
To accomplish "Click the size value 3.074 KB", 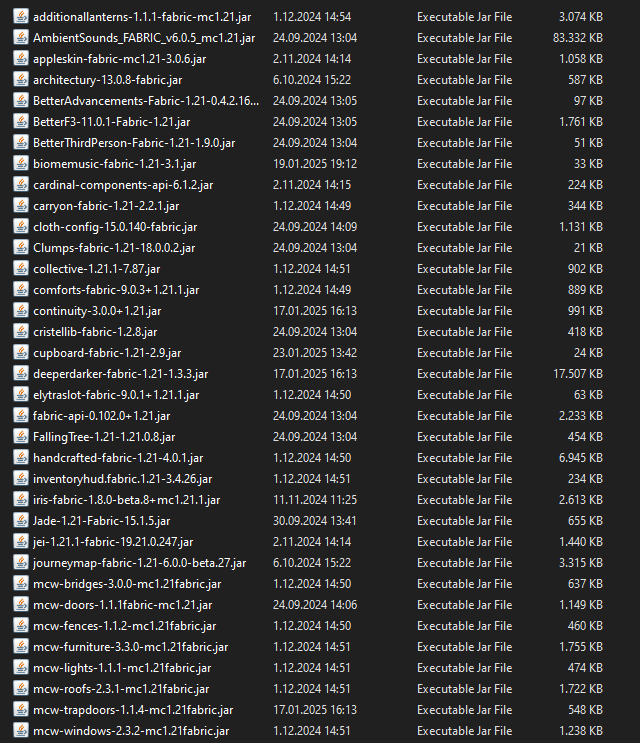I will (580, 17).
